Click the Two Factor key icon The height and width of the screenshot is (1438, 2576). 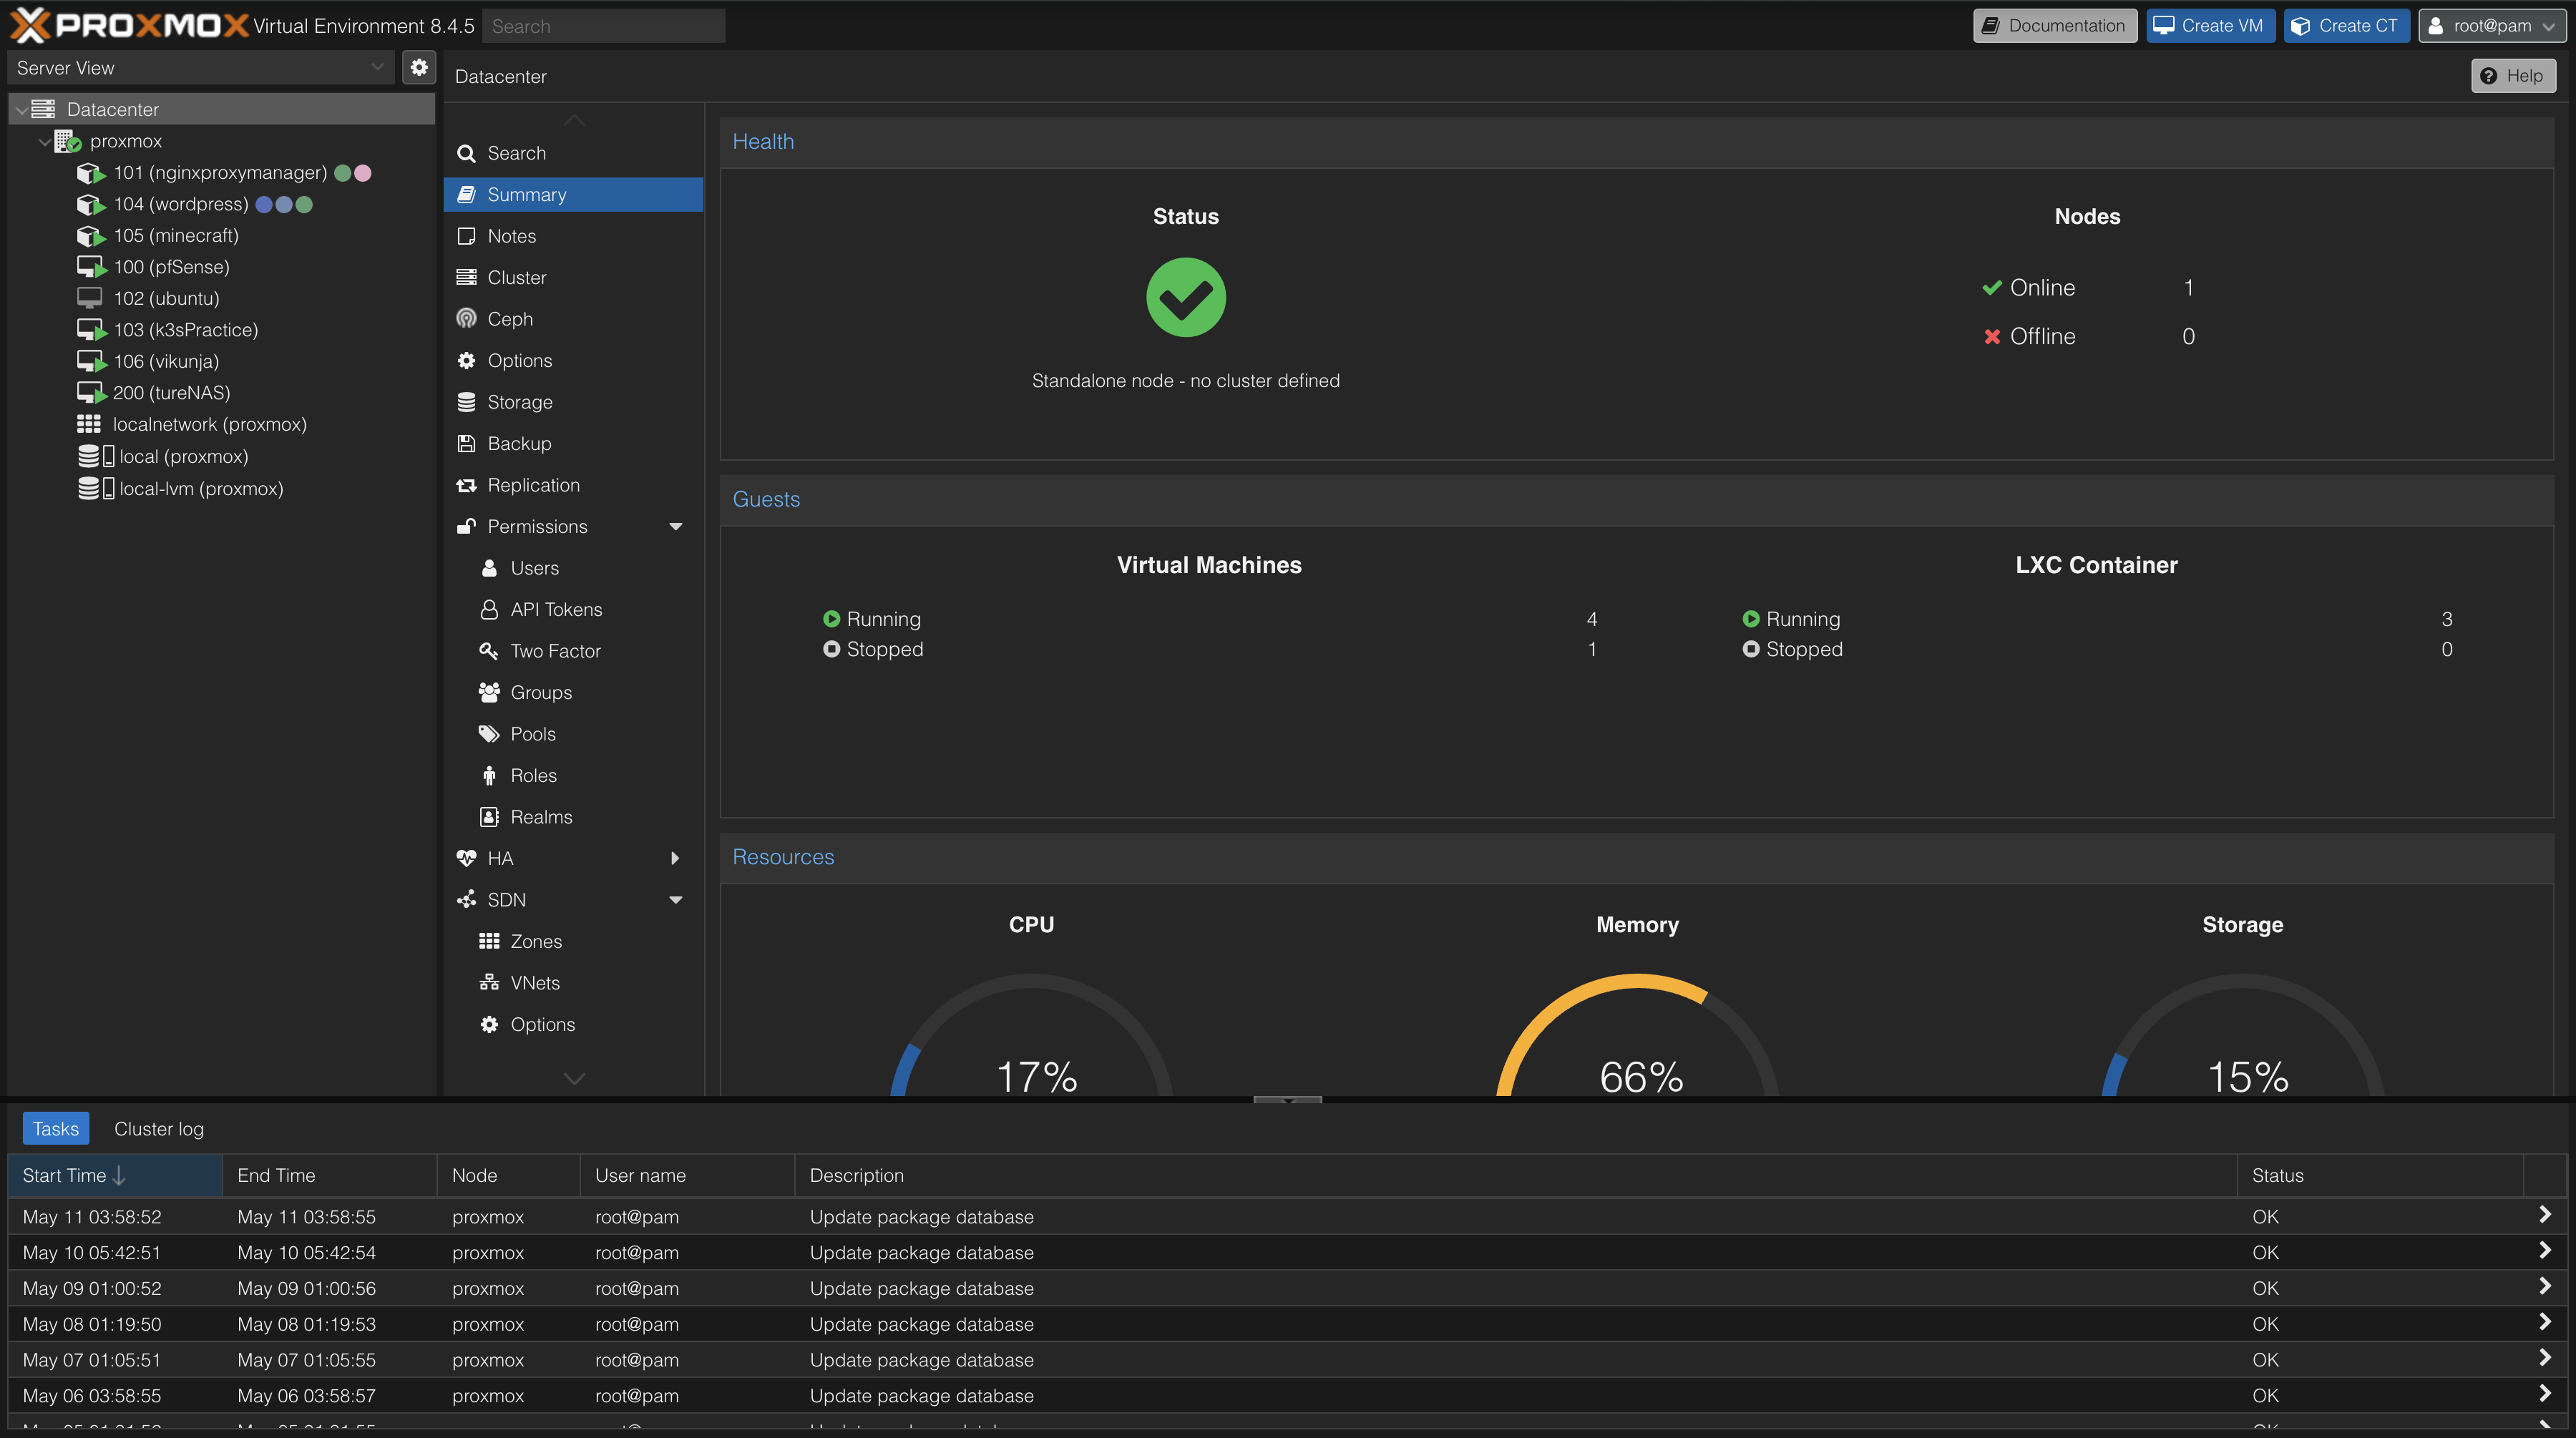(489, 651)
